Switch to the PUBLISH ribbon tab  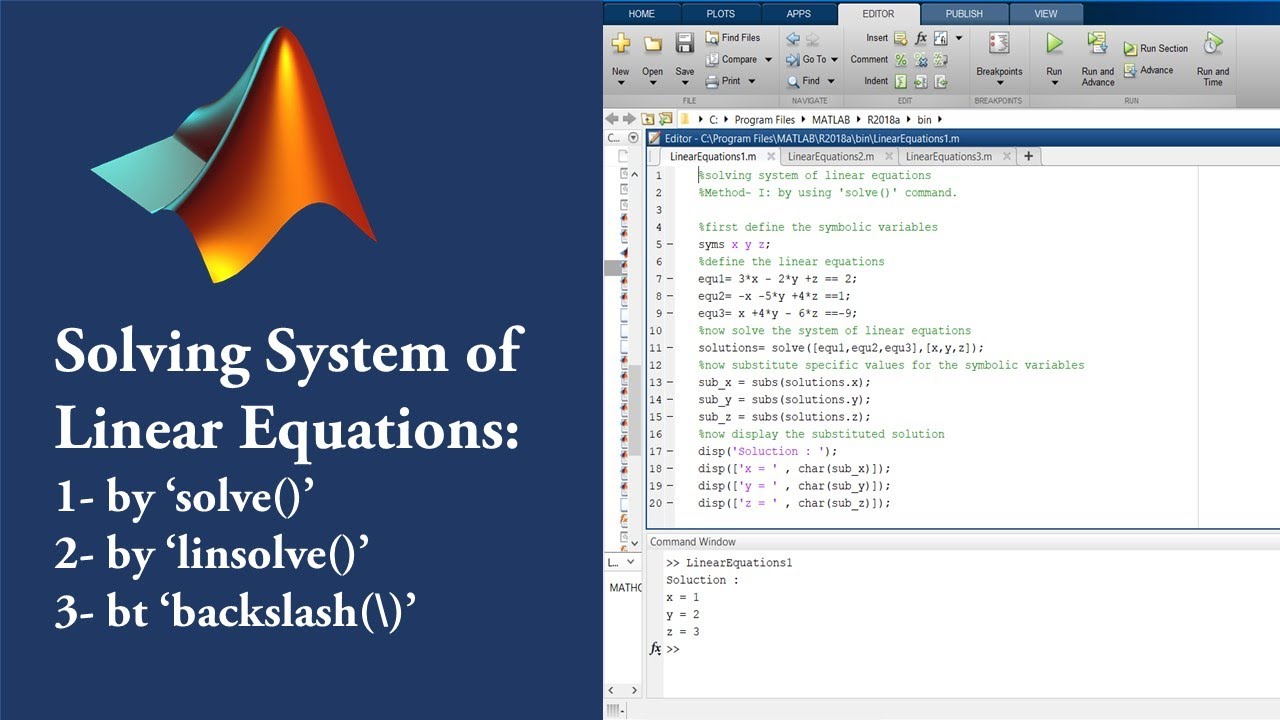click(963, 14)
